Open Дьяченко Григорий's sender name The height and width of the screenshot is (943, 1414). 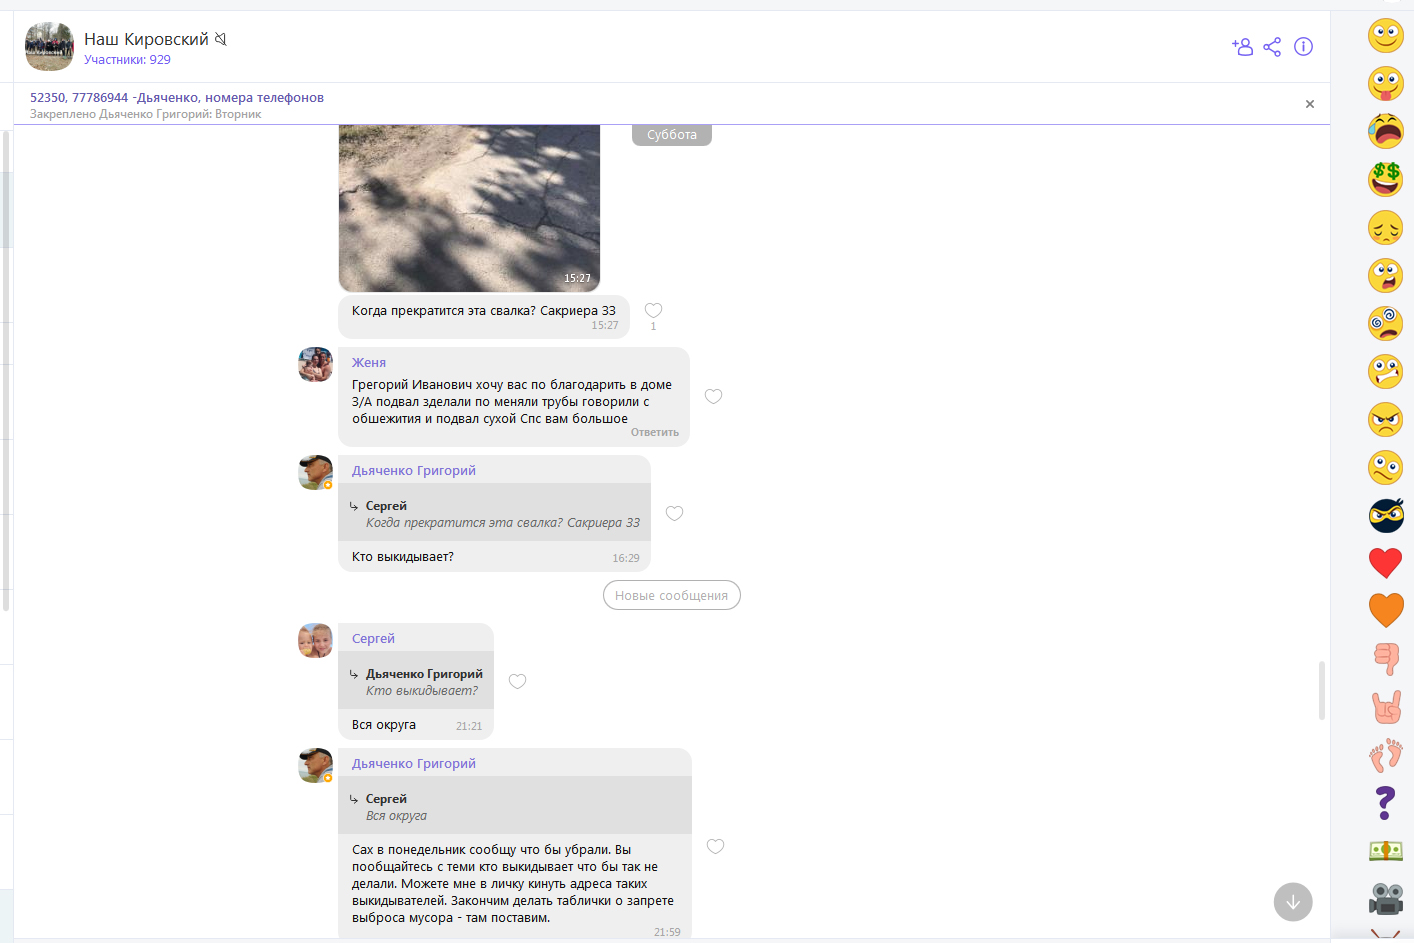413,471
